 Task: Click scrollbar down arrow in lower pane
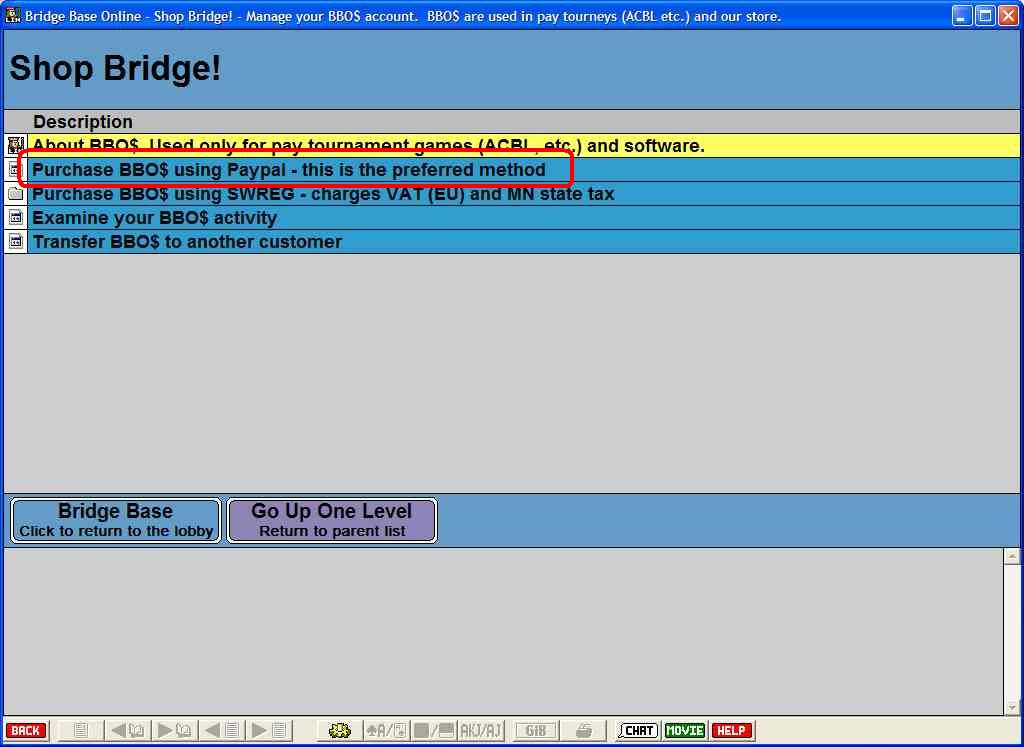point(1012,707)
